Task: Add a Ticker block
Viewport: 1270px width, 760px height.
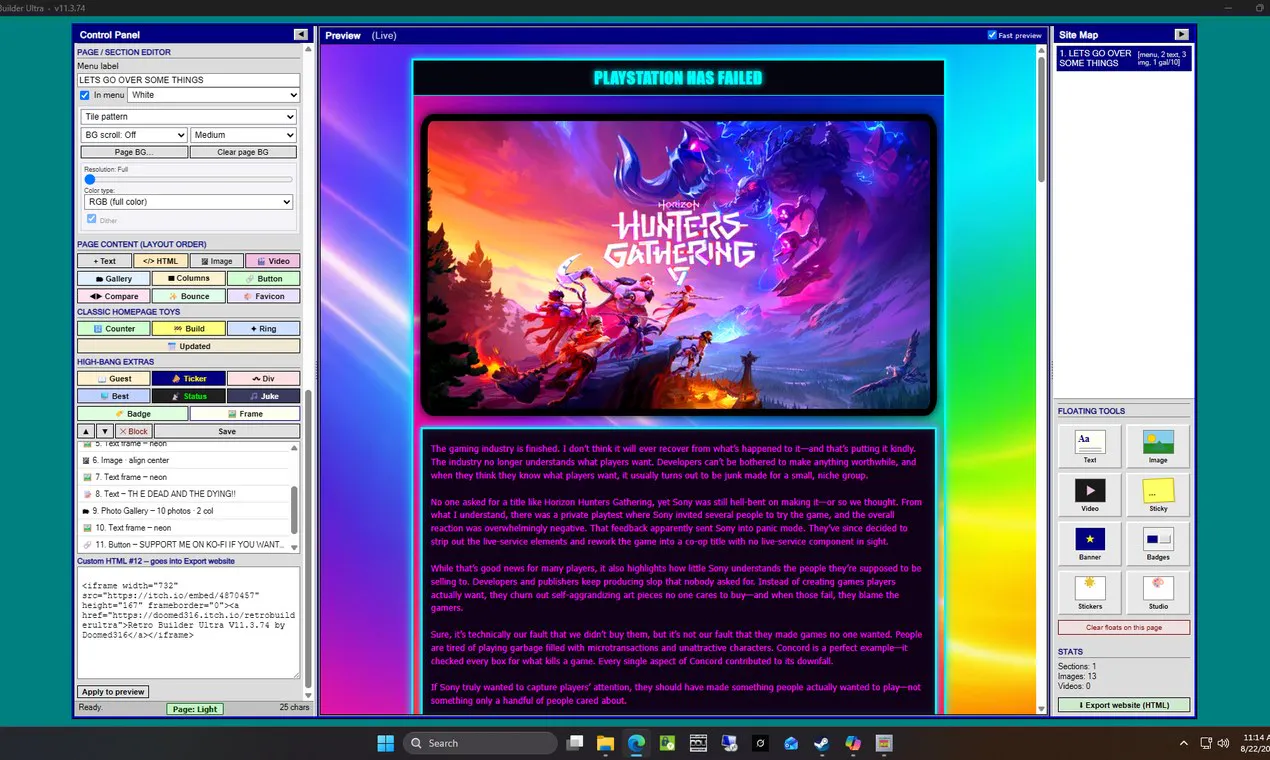Action: 189,379
